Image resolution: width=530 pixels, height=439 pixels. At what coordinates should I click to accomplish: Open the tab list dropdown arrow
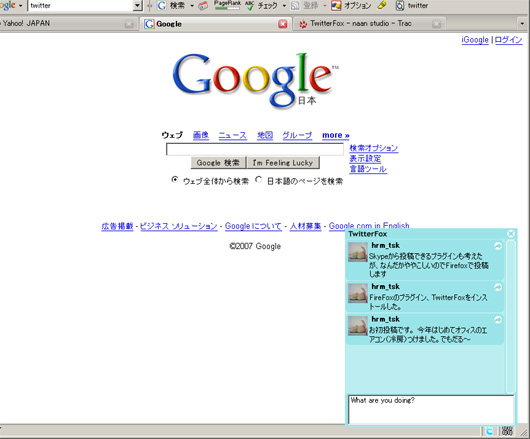(522, 24)
